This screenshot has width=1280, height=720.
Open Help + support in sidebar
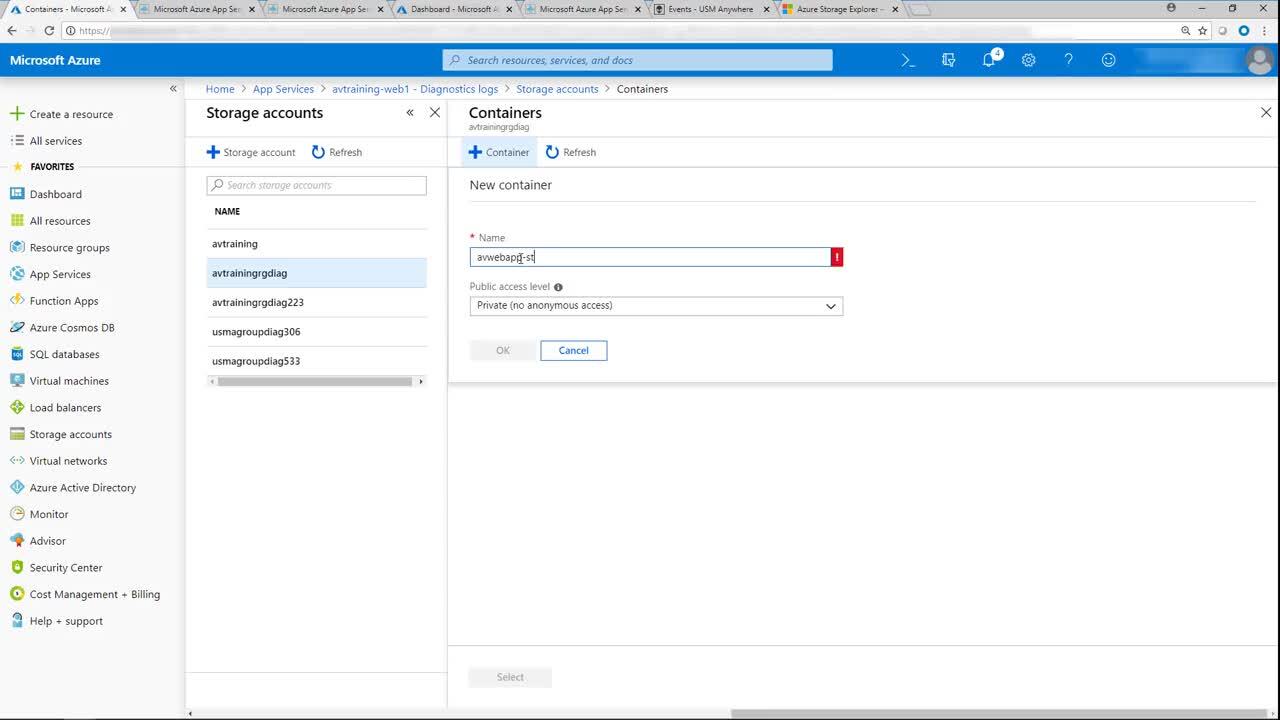click(x=66, y=621)
